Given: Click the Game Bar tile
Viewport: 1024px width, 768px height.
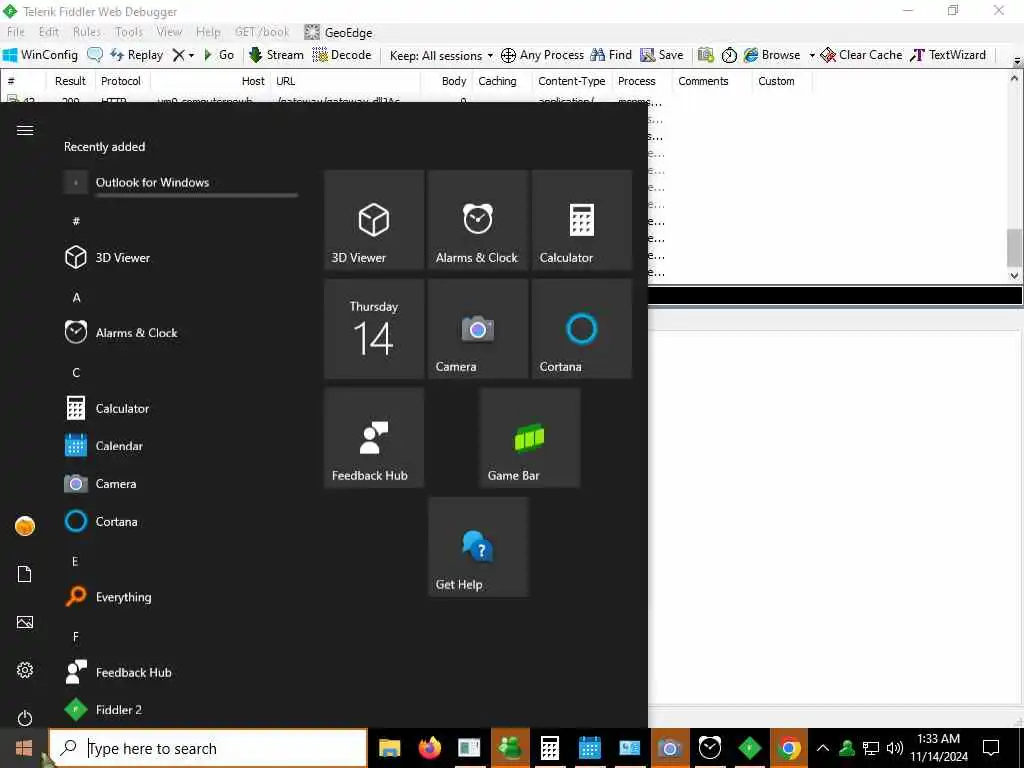Looking at the screenshot, I should (x=530, y=438).
